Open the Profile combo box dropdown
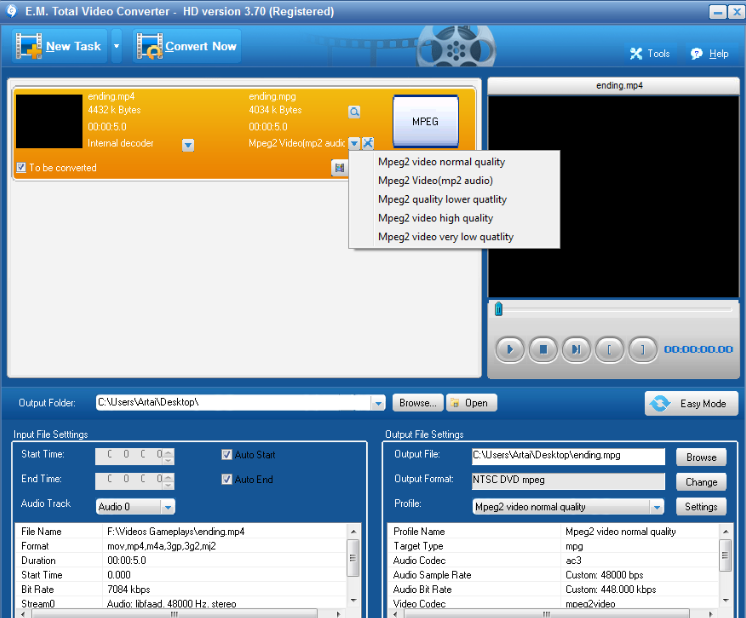The width and height of the screenshot is (746, 618). 657,507
